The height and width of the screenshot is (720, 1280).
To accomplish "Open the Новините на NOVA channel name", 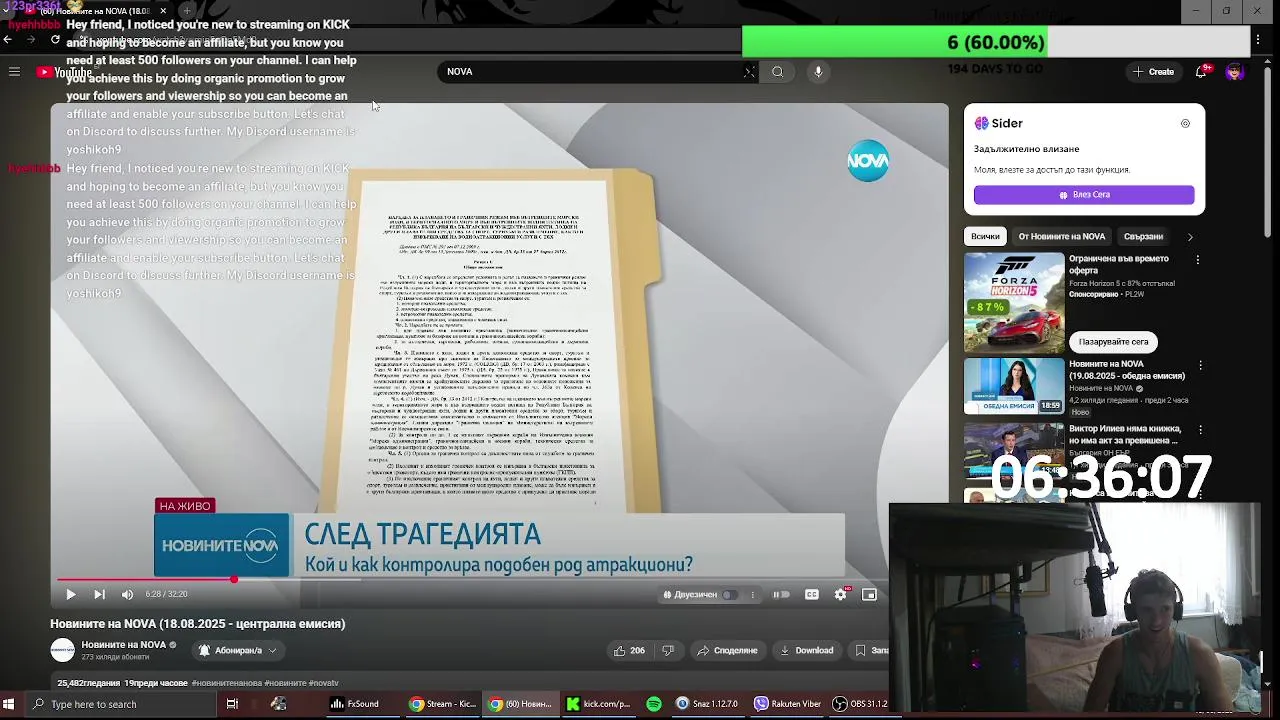I will pos(124,645).
